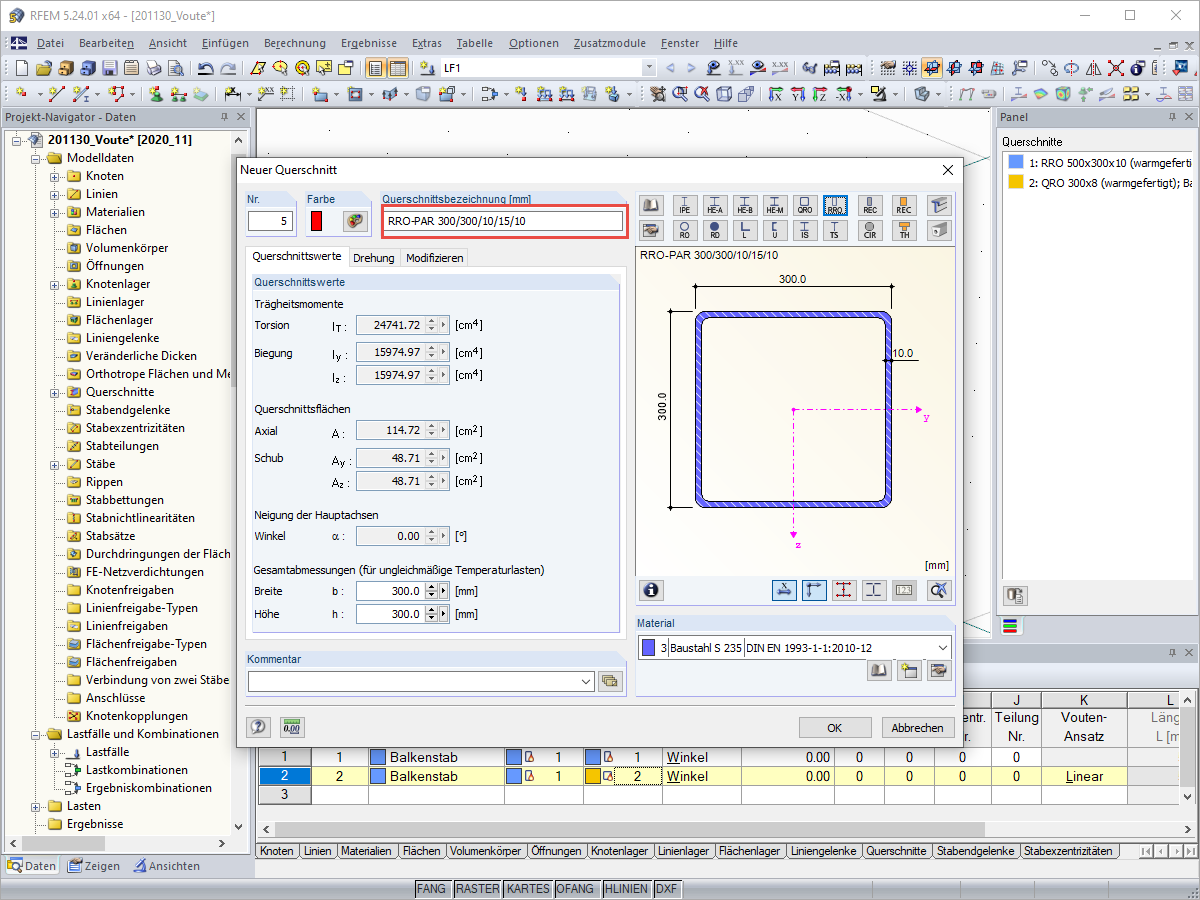Select the L angle profile

(x=745, y=230)
